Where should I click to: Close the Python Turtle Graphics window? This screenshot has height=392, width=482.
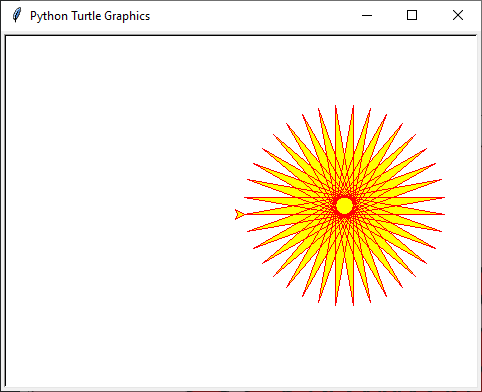pos(458,15)
